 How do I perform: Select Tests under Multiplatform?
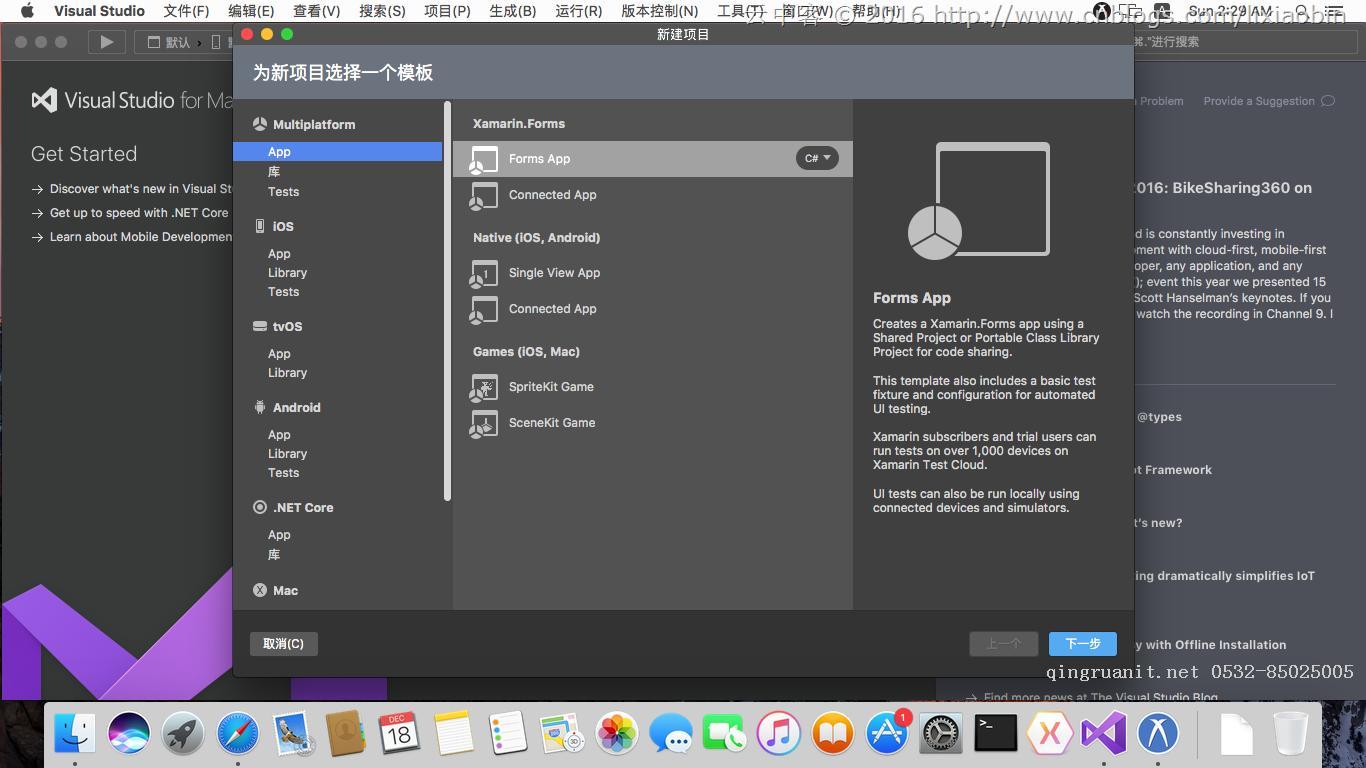pos(283,192)
